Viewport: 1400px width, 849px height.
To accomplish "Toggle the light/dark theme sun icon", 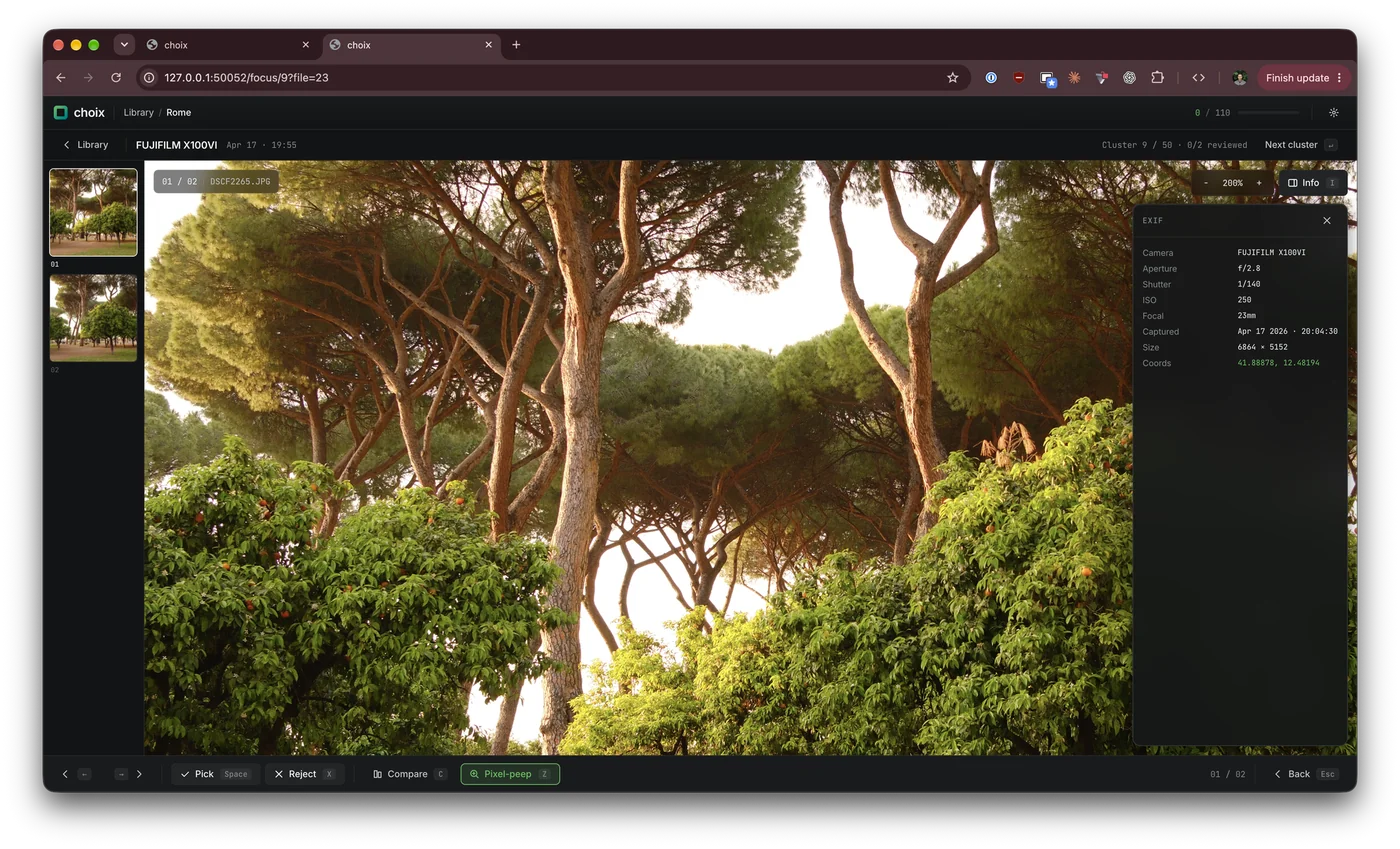I will click(x=1333, y=113).
